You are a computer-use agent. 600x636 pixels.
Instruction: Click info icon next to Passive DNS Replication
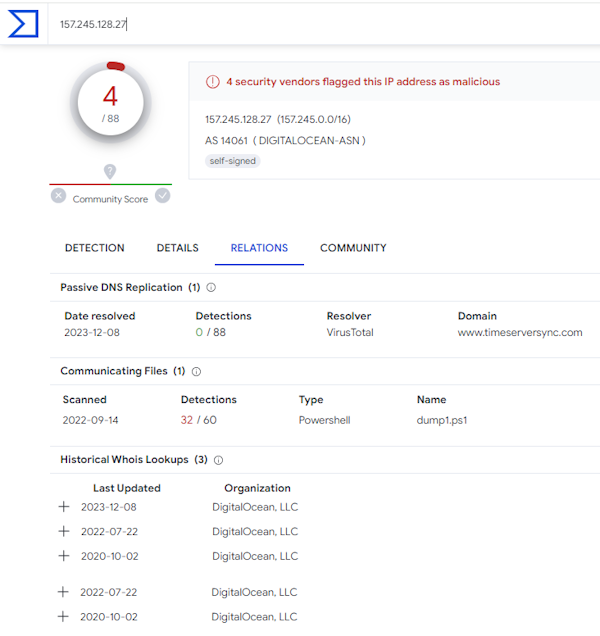point(211,288)
